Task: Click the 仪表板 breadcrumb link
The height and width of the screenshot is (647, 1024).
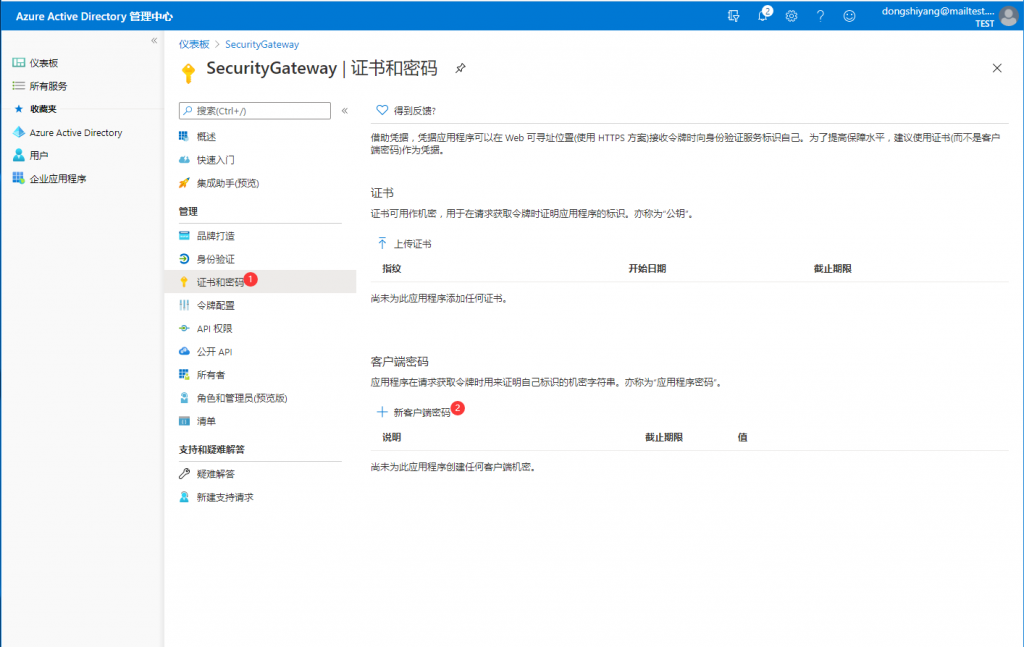Action: 194,44
